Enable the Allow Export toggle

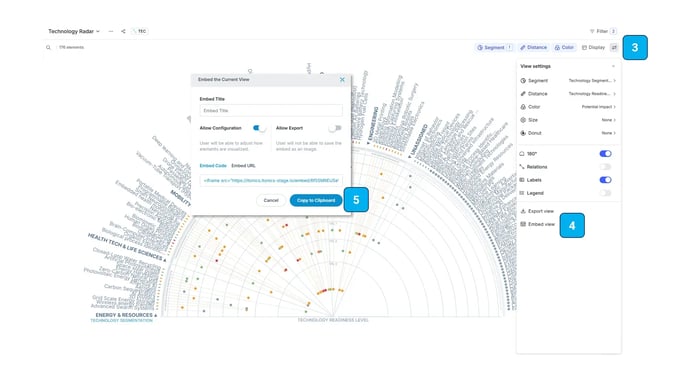(x=335, y=128)
